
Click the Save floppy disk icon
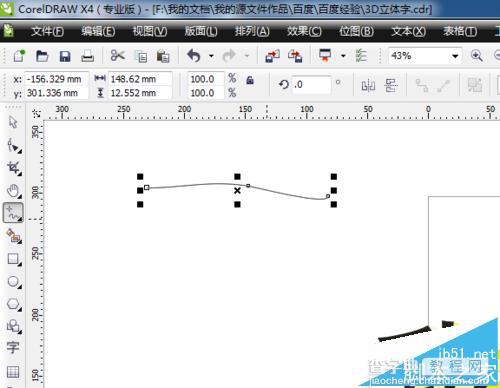65,56
